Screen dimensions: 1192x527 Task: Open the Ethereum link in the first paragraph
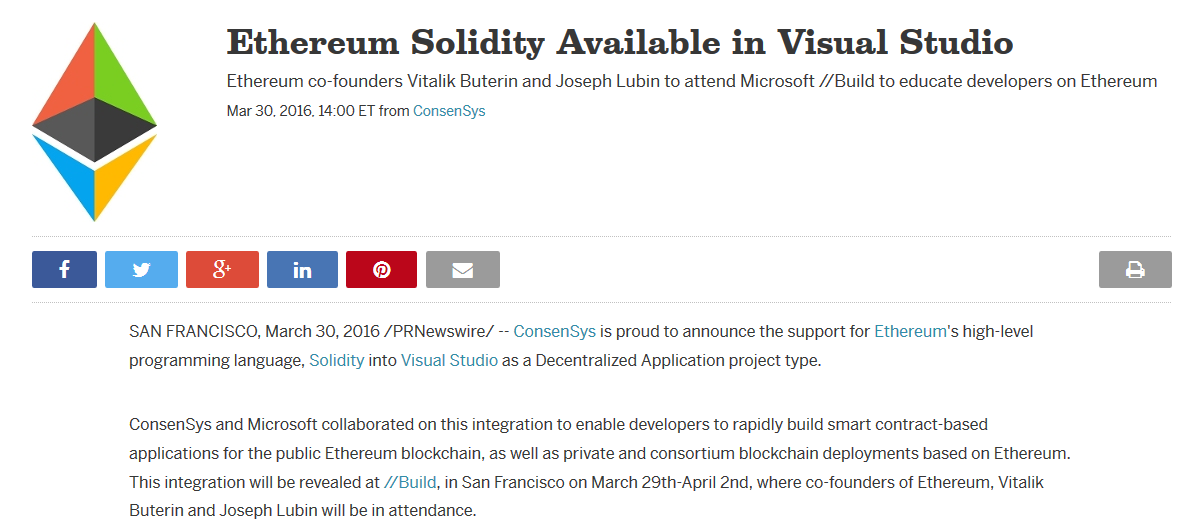click(x=910, y=332)
